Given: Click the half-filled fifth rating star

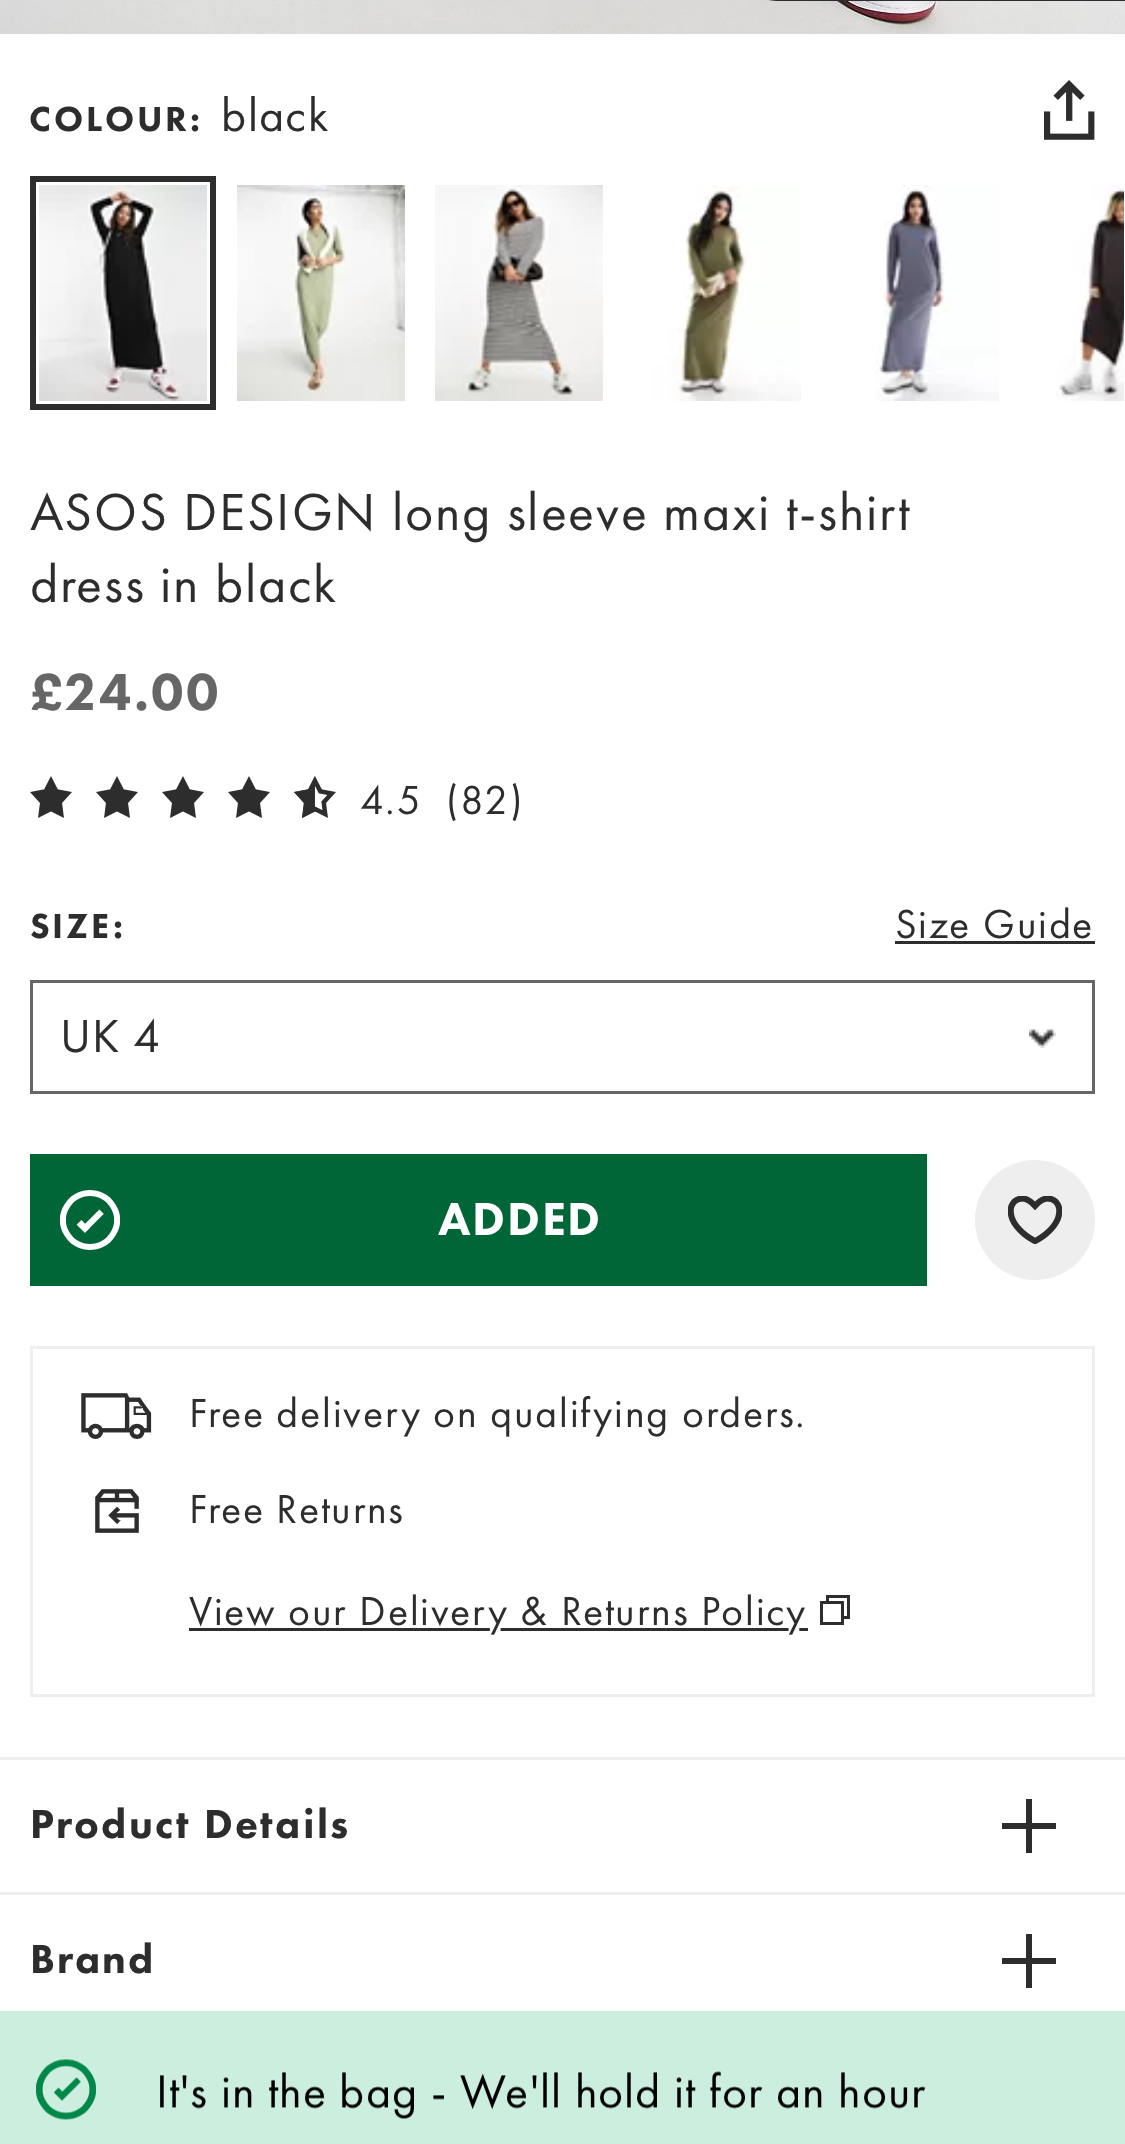Looking at the screenshot, I should (314, 798).
